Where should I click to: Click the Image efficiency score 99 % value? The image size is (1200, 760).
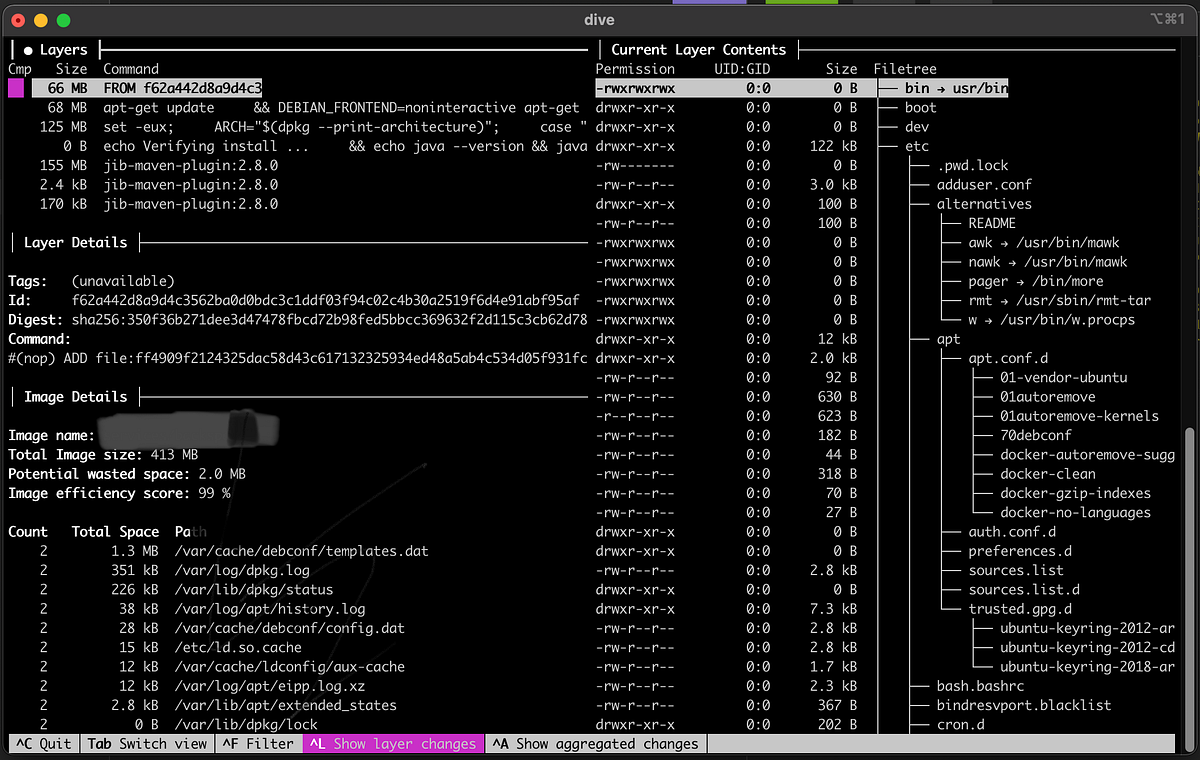click(213, 493)
